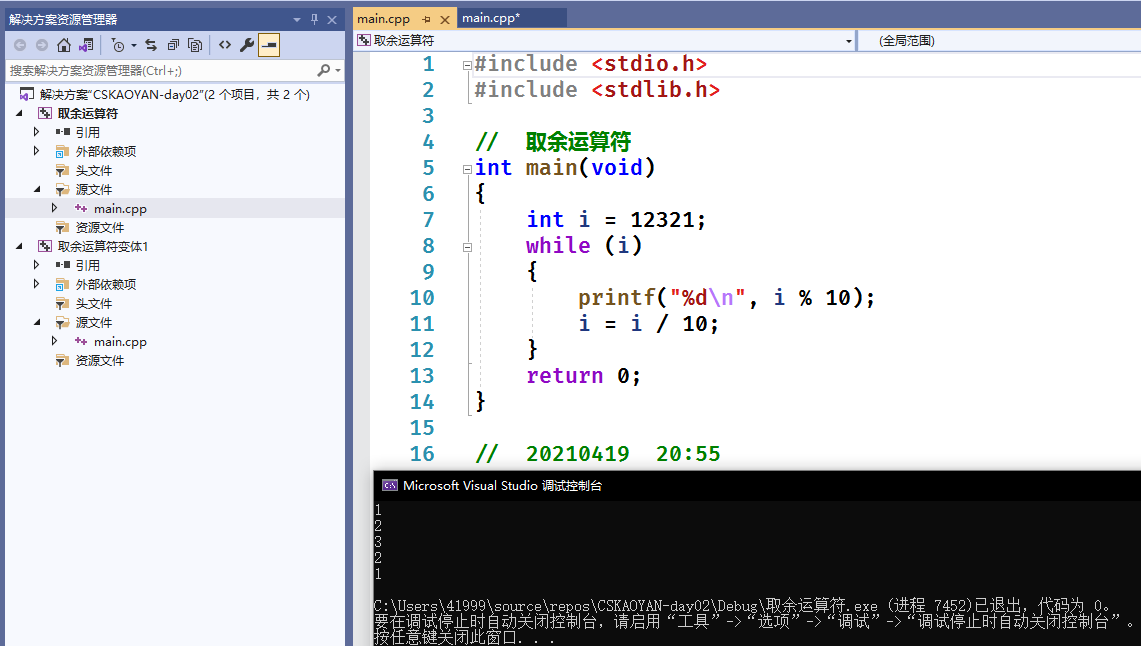
Task: Click the 'while (i)' statement
Action: click(584, 246)
